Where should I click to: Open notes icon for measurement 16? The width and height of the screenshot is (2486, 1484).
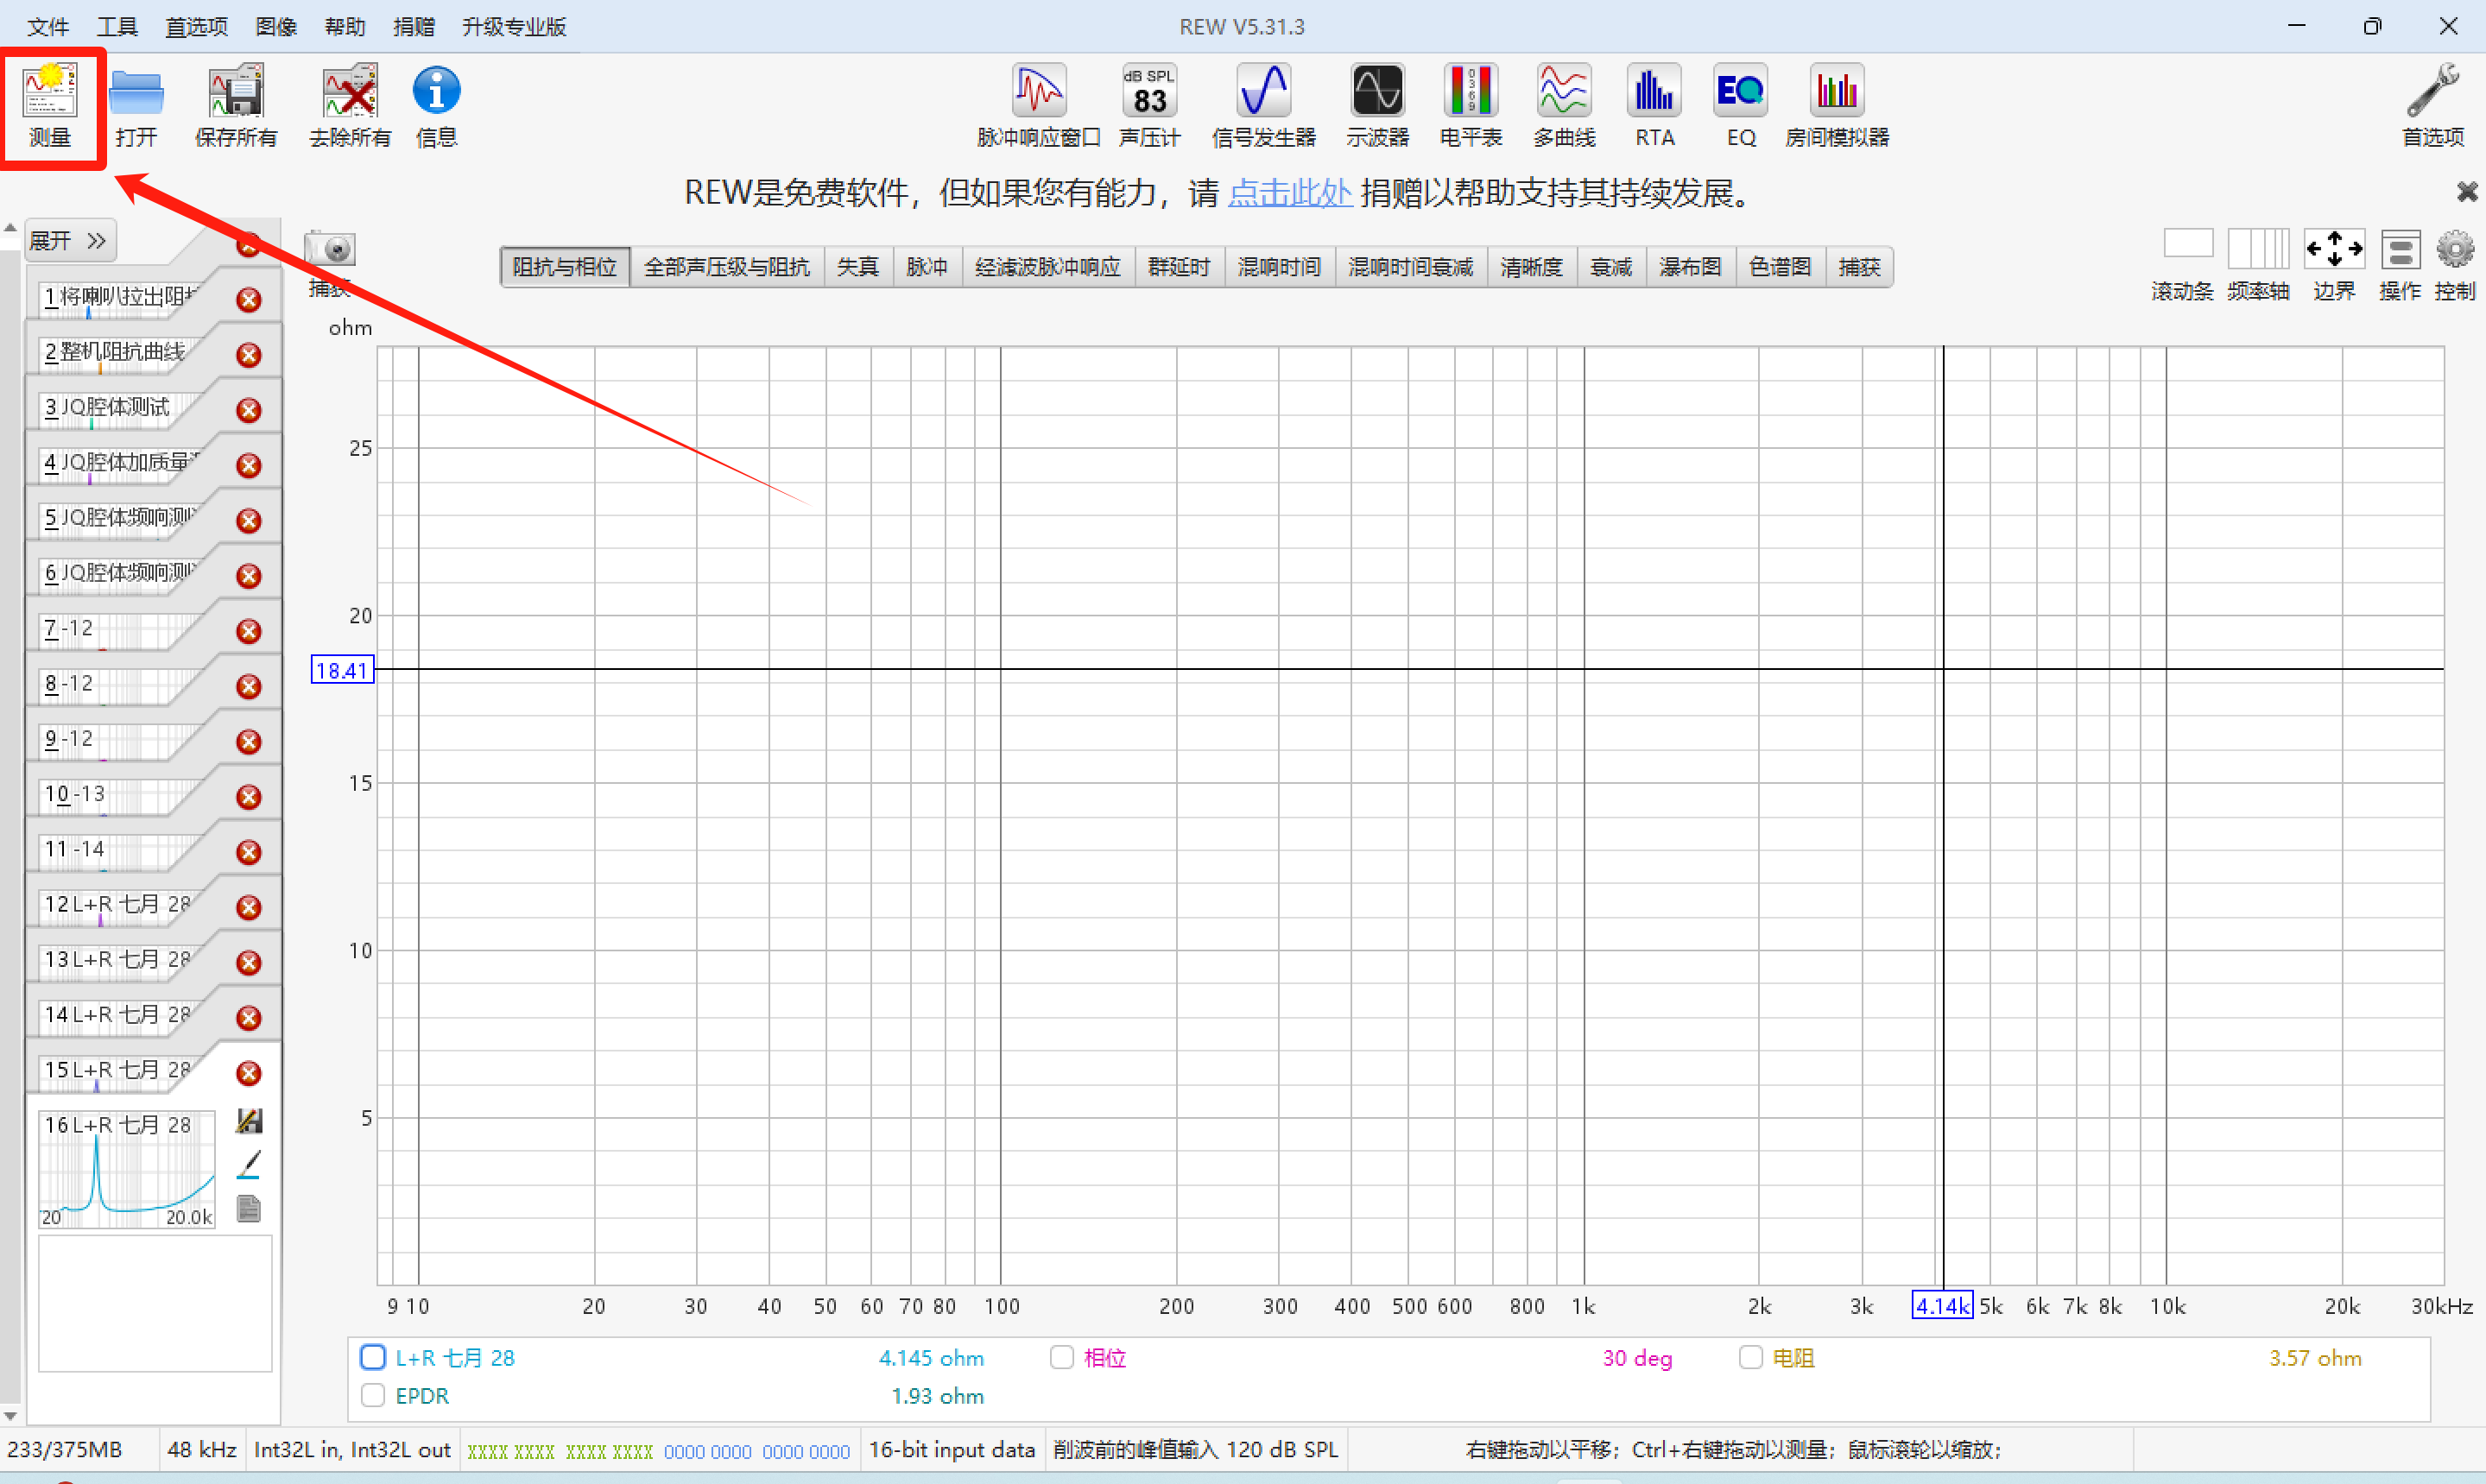[x=249, y=1209]
